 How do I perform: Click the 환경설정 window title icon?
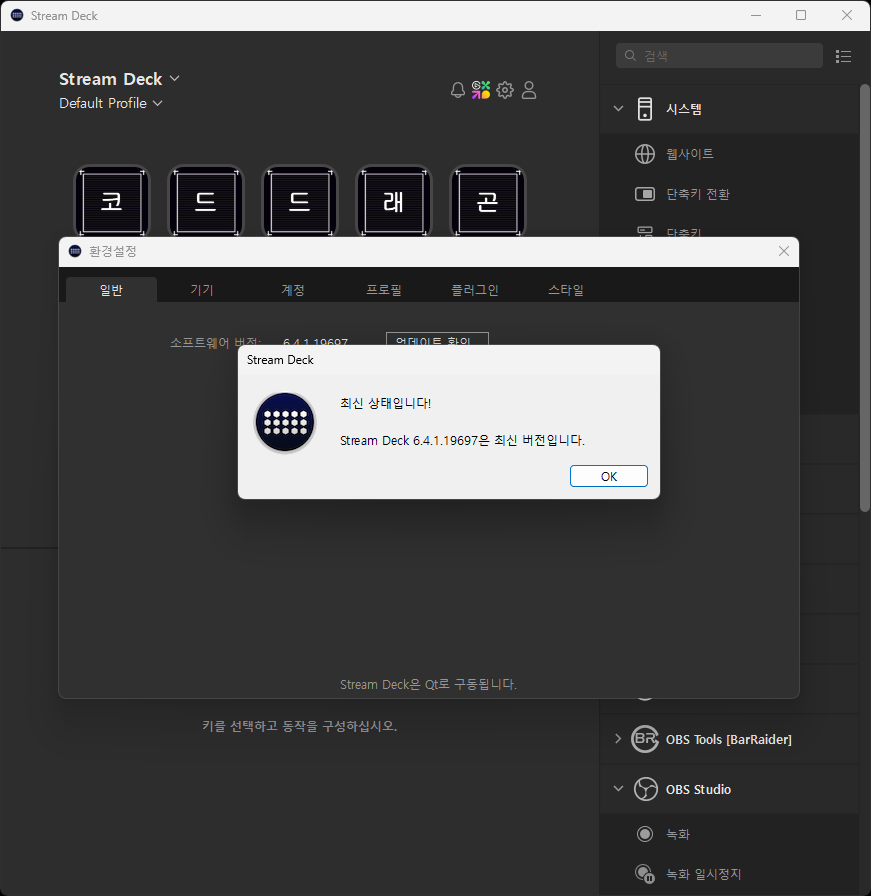click(x=75, y=251)
